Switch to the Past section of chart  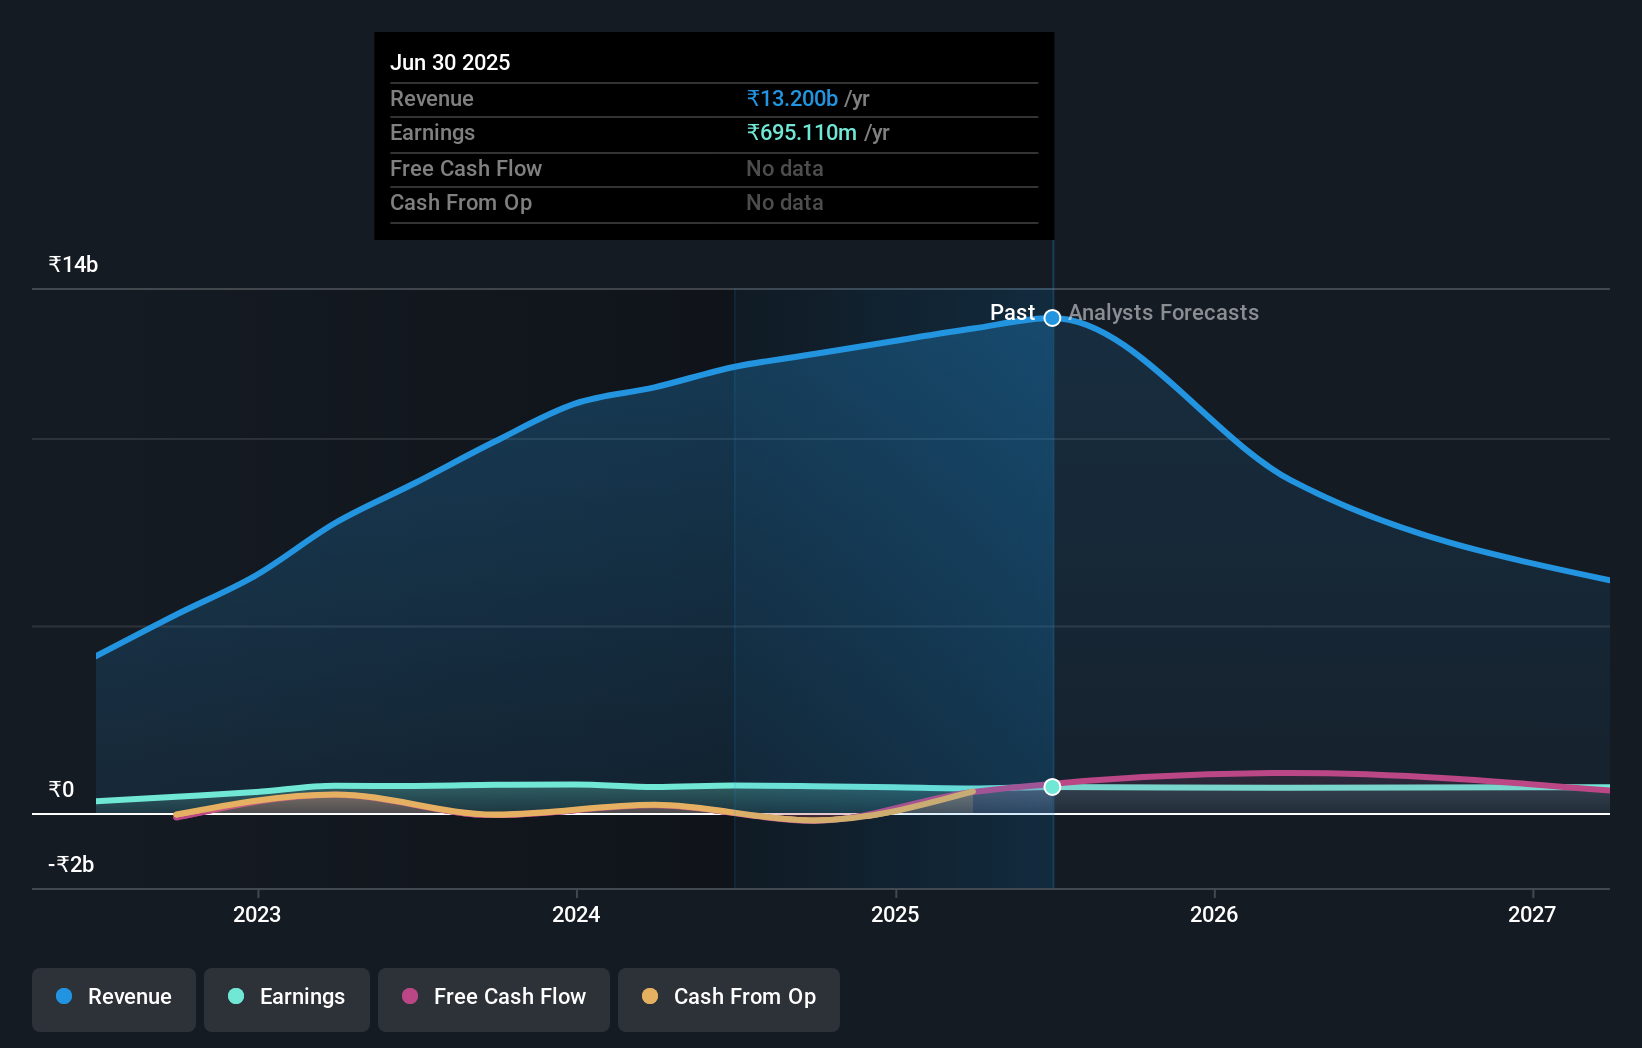click(1011, 312)
